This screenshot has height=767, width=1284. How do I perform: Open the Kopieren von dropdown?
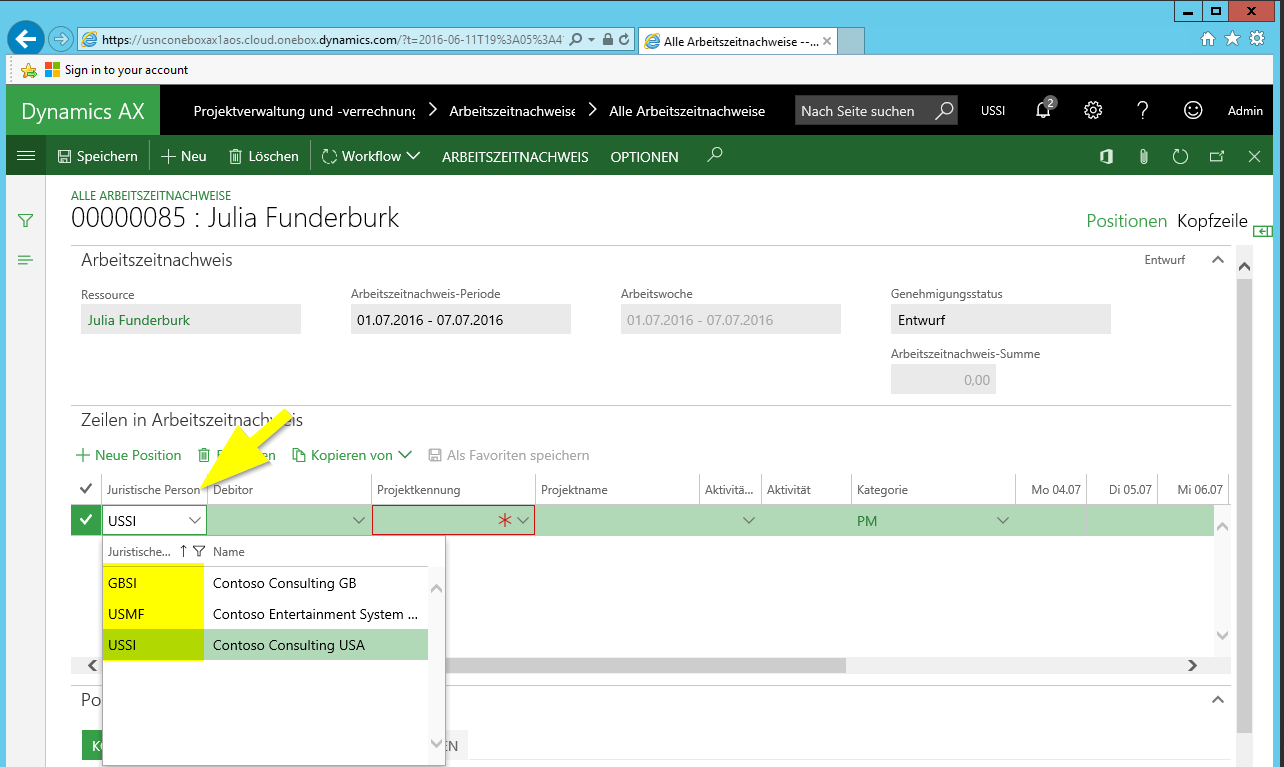coord(352,455)
